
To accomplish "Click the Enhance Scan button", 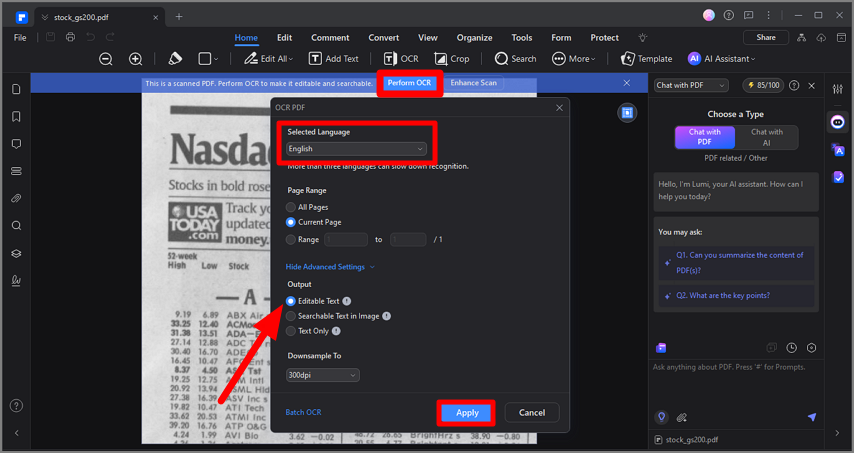I will [473, 83].
